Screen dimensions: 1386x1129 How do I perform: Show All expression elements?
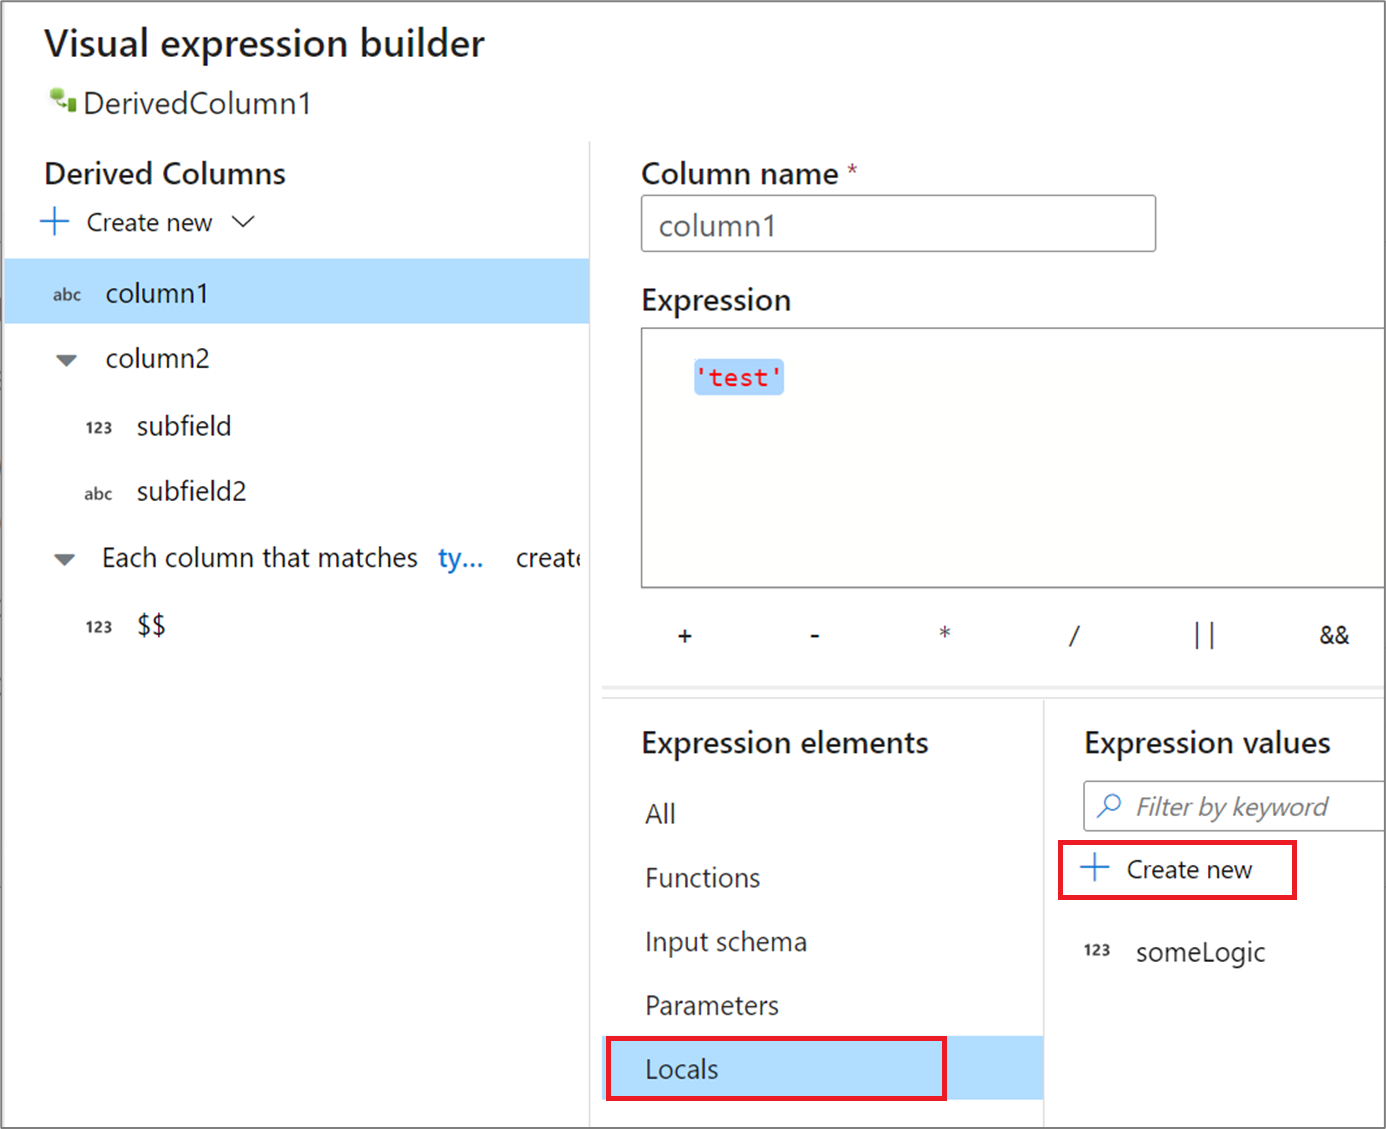(660, 814)
